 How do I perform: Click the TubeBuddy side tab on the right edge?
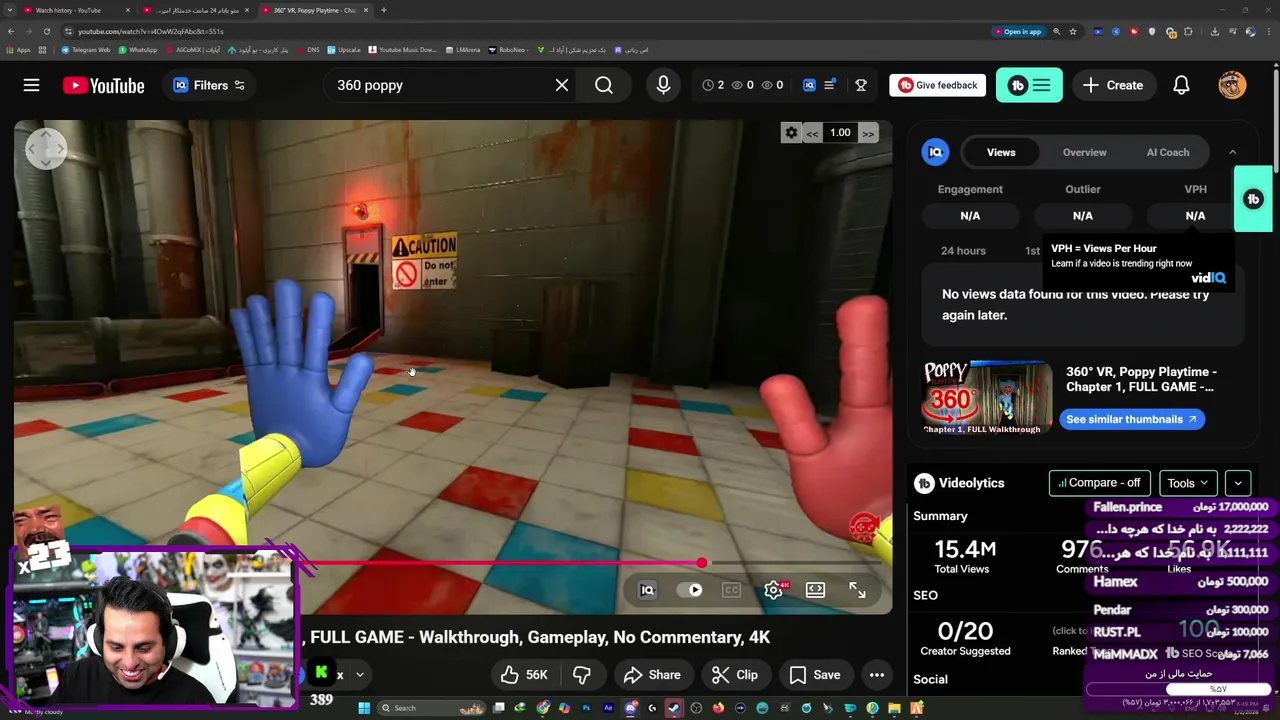1253,199
